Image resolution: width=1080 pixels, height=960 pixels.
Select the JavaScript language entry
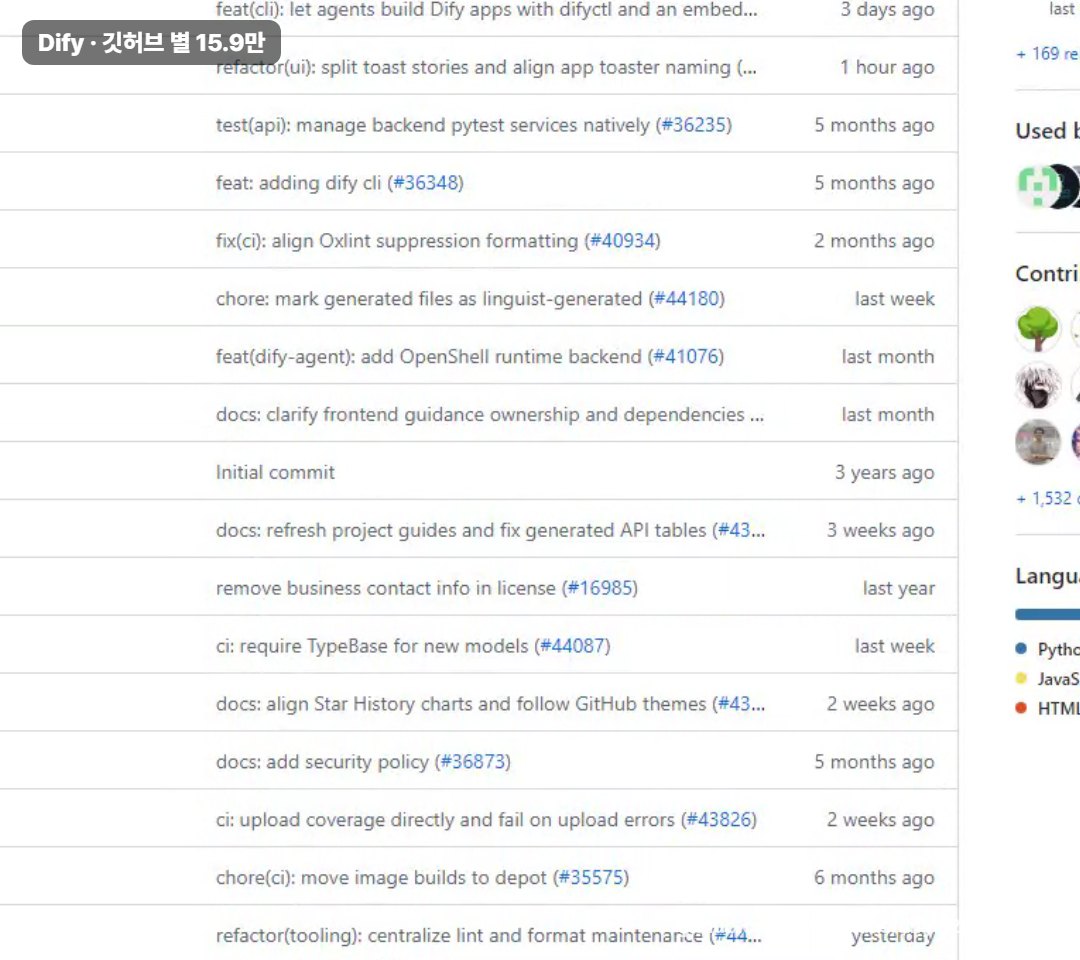coord(1048,678)
